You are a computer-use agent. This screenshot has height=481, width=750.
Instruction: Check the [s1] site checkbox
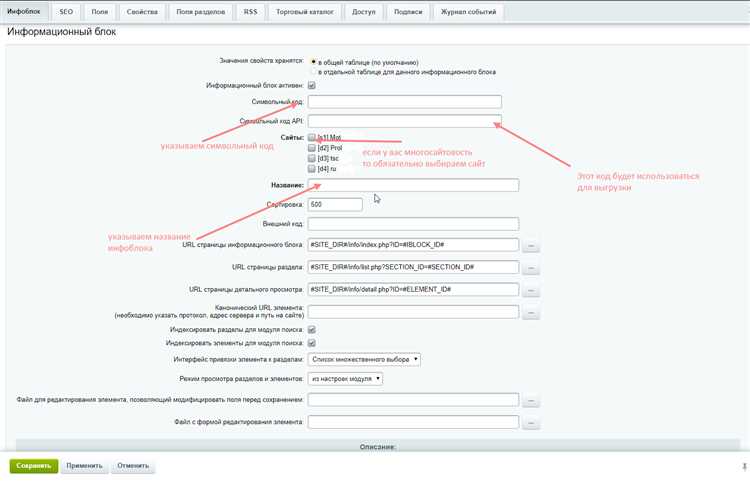click(311, 137)
